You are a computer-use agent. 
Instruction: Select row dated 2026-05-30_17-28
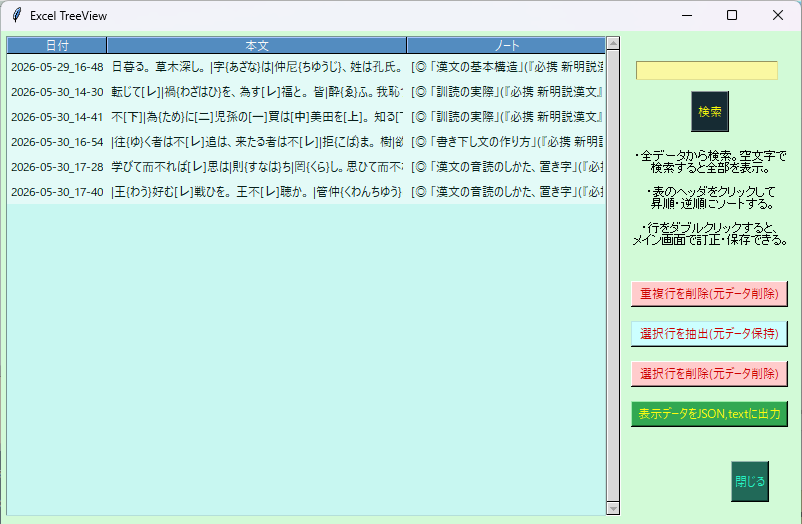click(x=306, y=167)
